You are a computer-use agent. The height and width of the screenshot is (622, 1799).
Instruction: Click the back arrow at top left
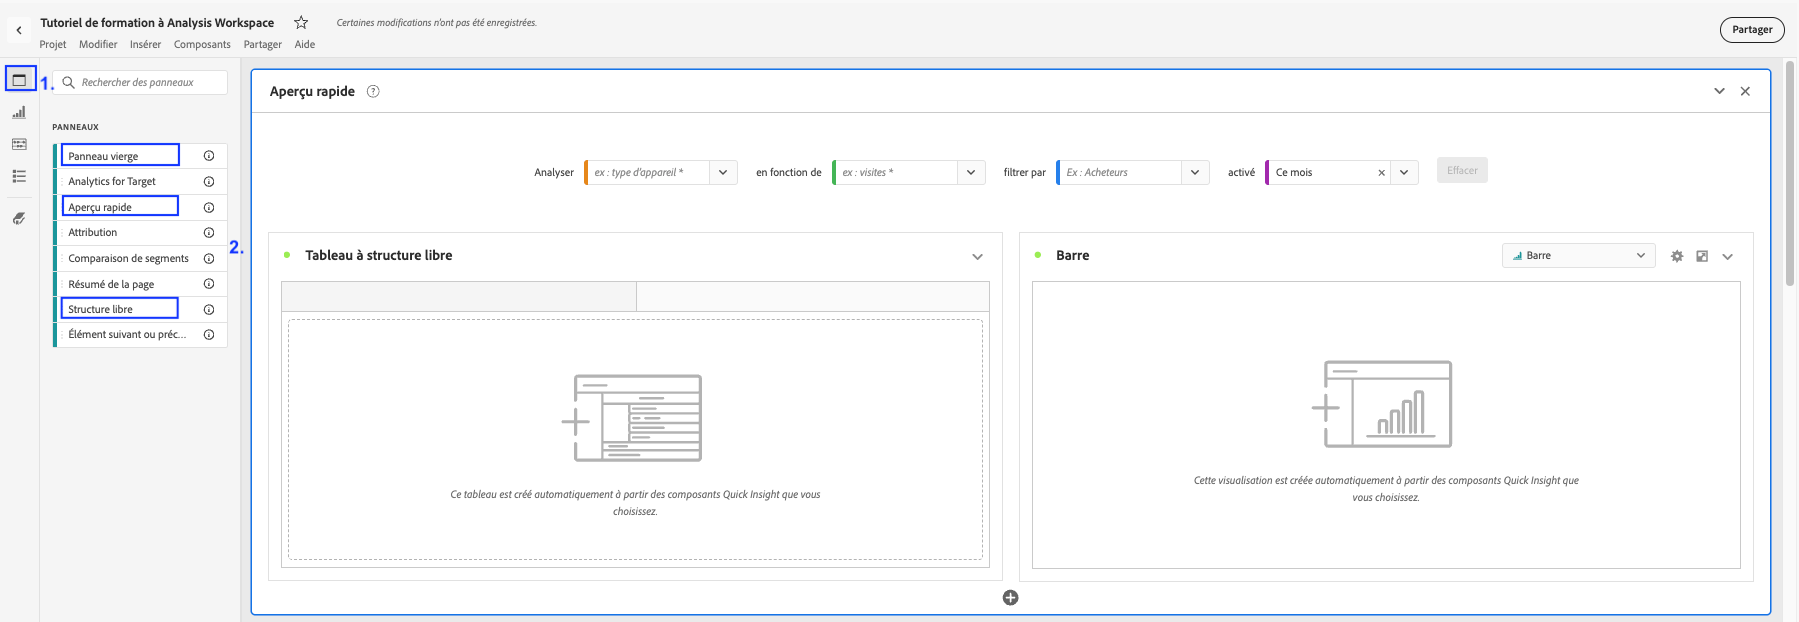(x=19, y=30)
